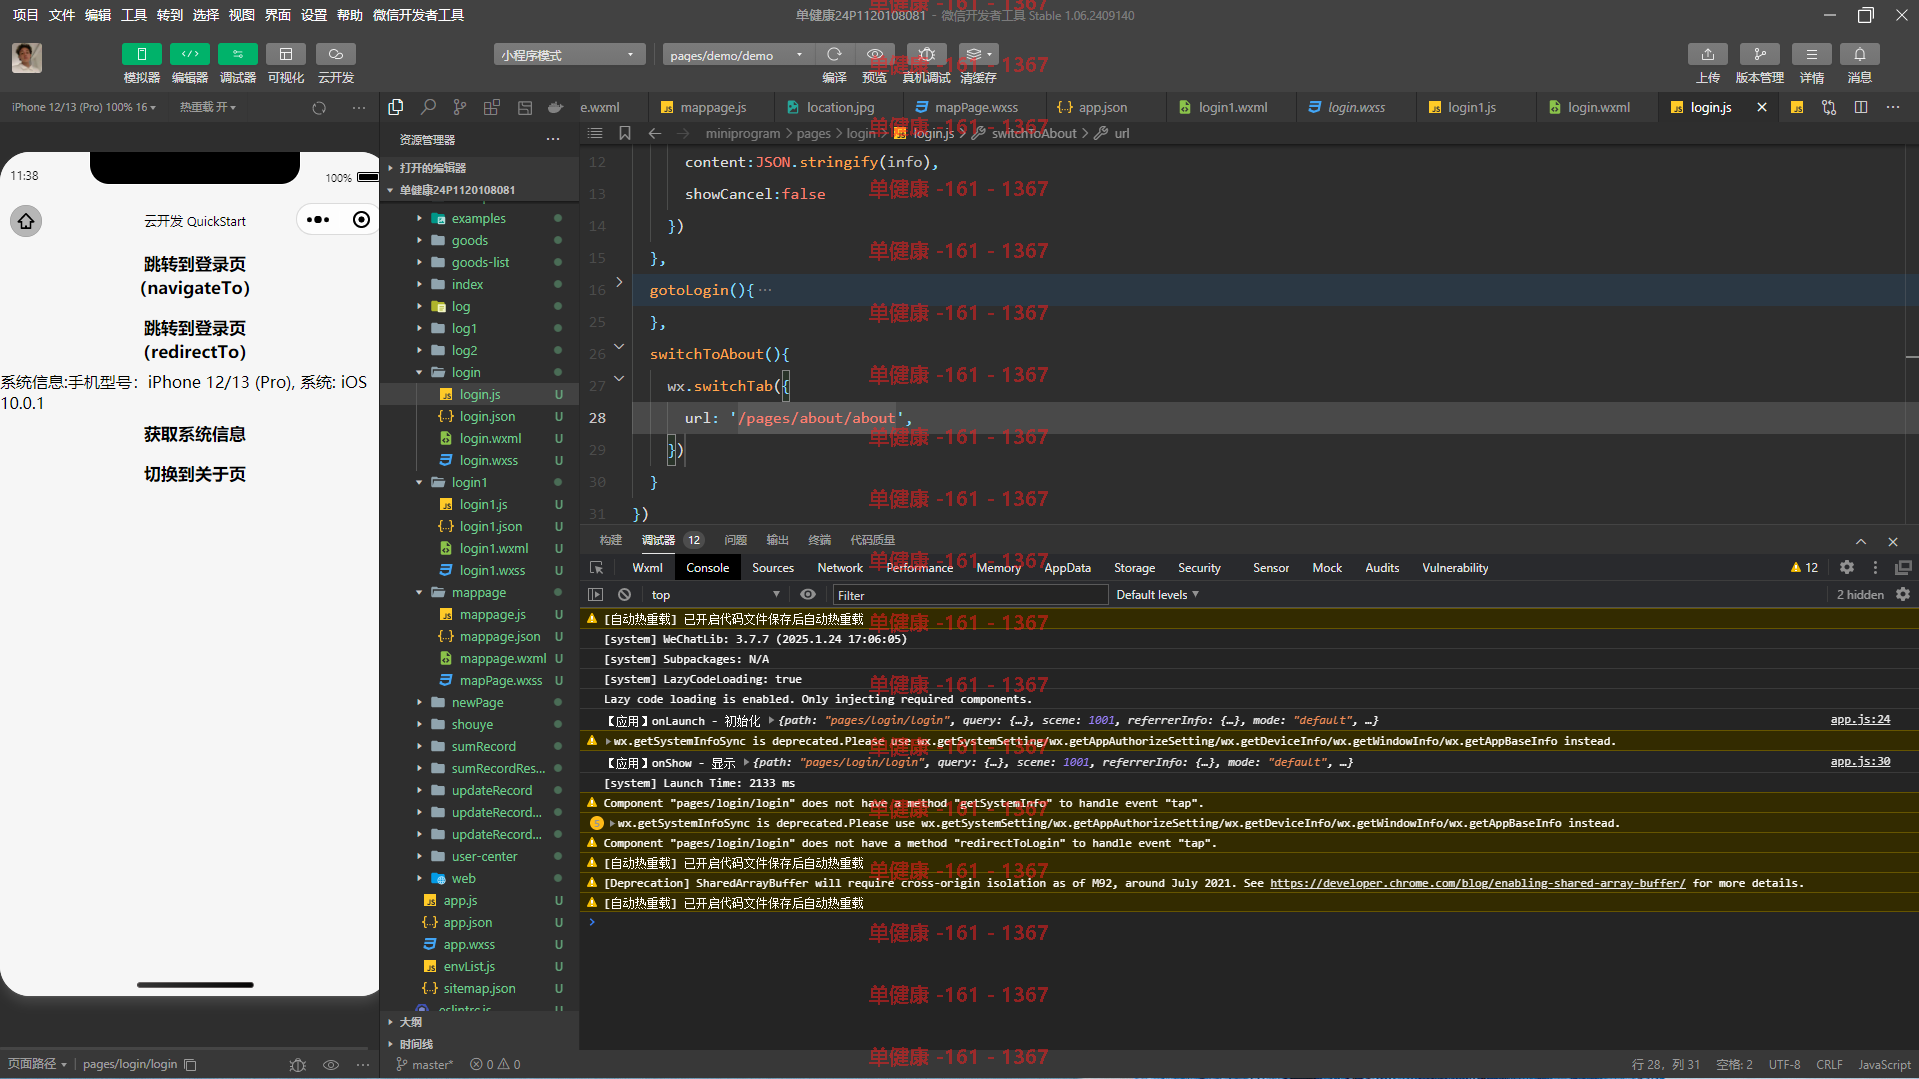Open project details (详情) panel
1919x1079 pixels.
[x=1811, y=54]
